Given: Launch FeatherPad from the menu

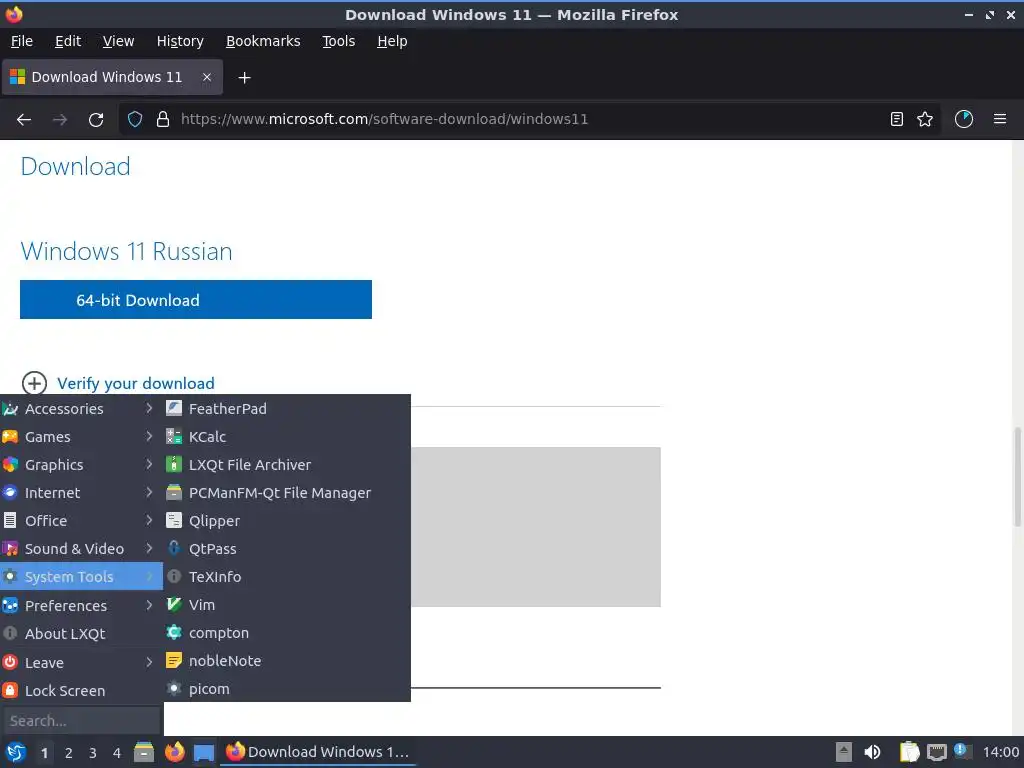Looking at the screenshot, I should 287,409.
